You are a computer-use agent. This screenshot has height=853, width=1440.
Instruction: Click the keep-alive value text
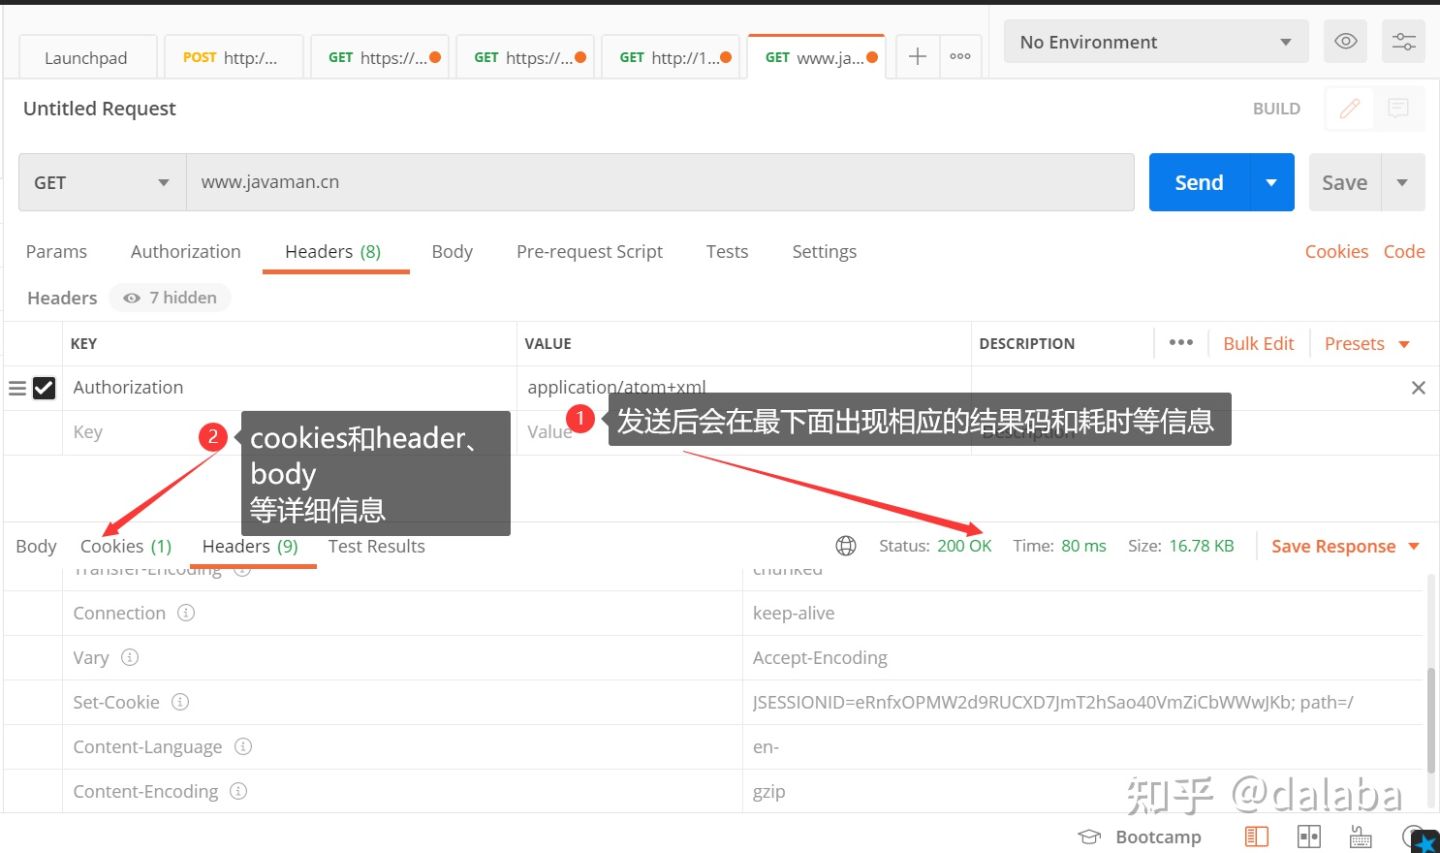[x=793, y=613]
